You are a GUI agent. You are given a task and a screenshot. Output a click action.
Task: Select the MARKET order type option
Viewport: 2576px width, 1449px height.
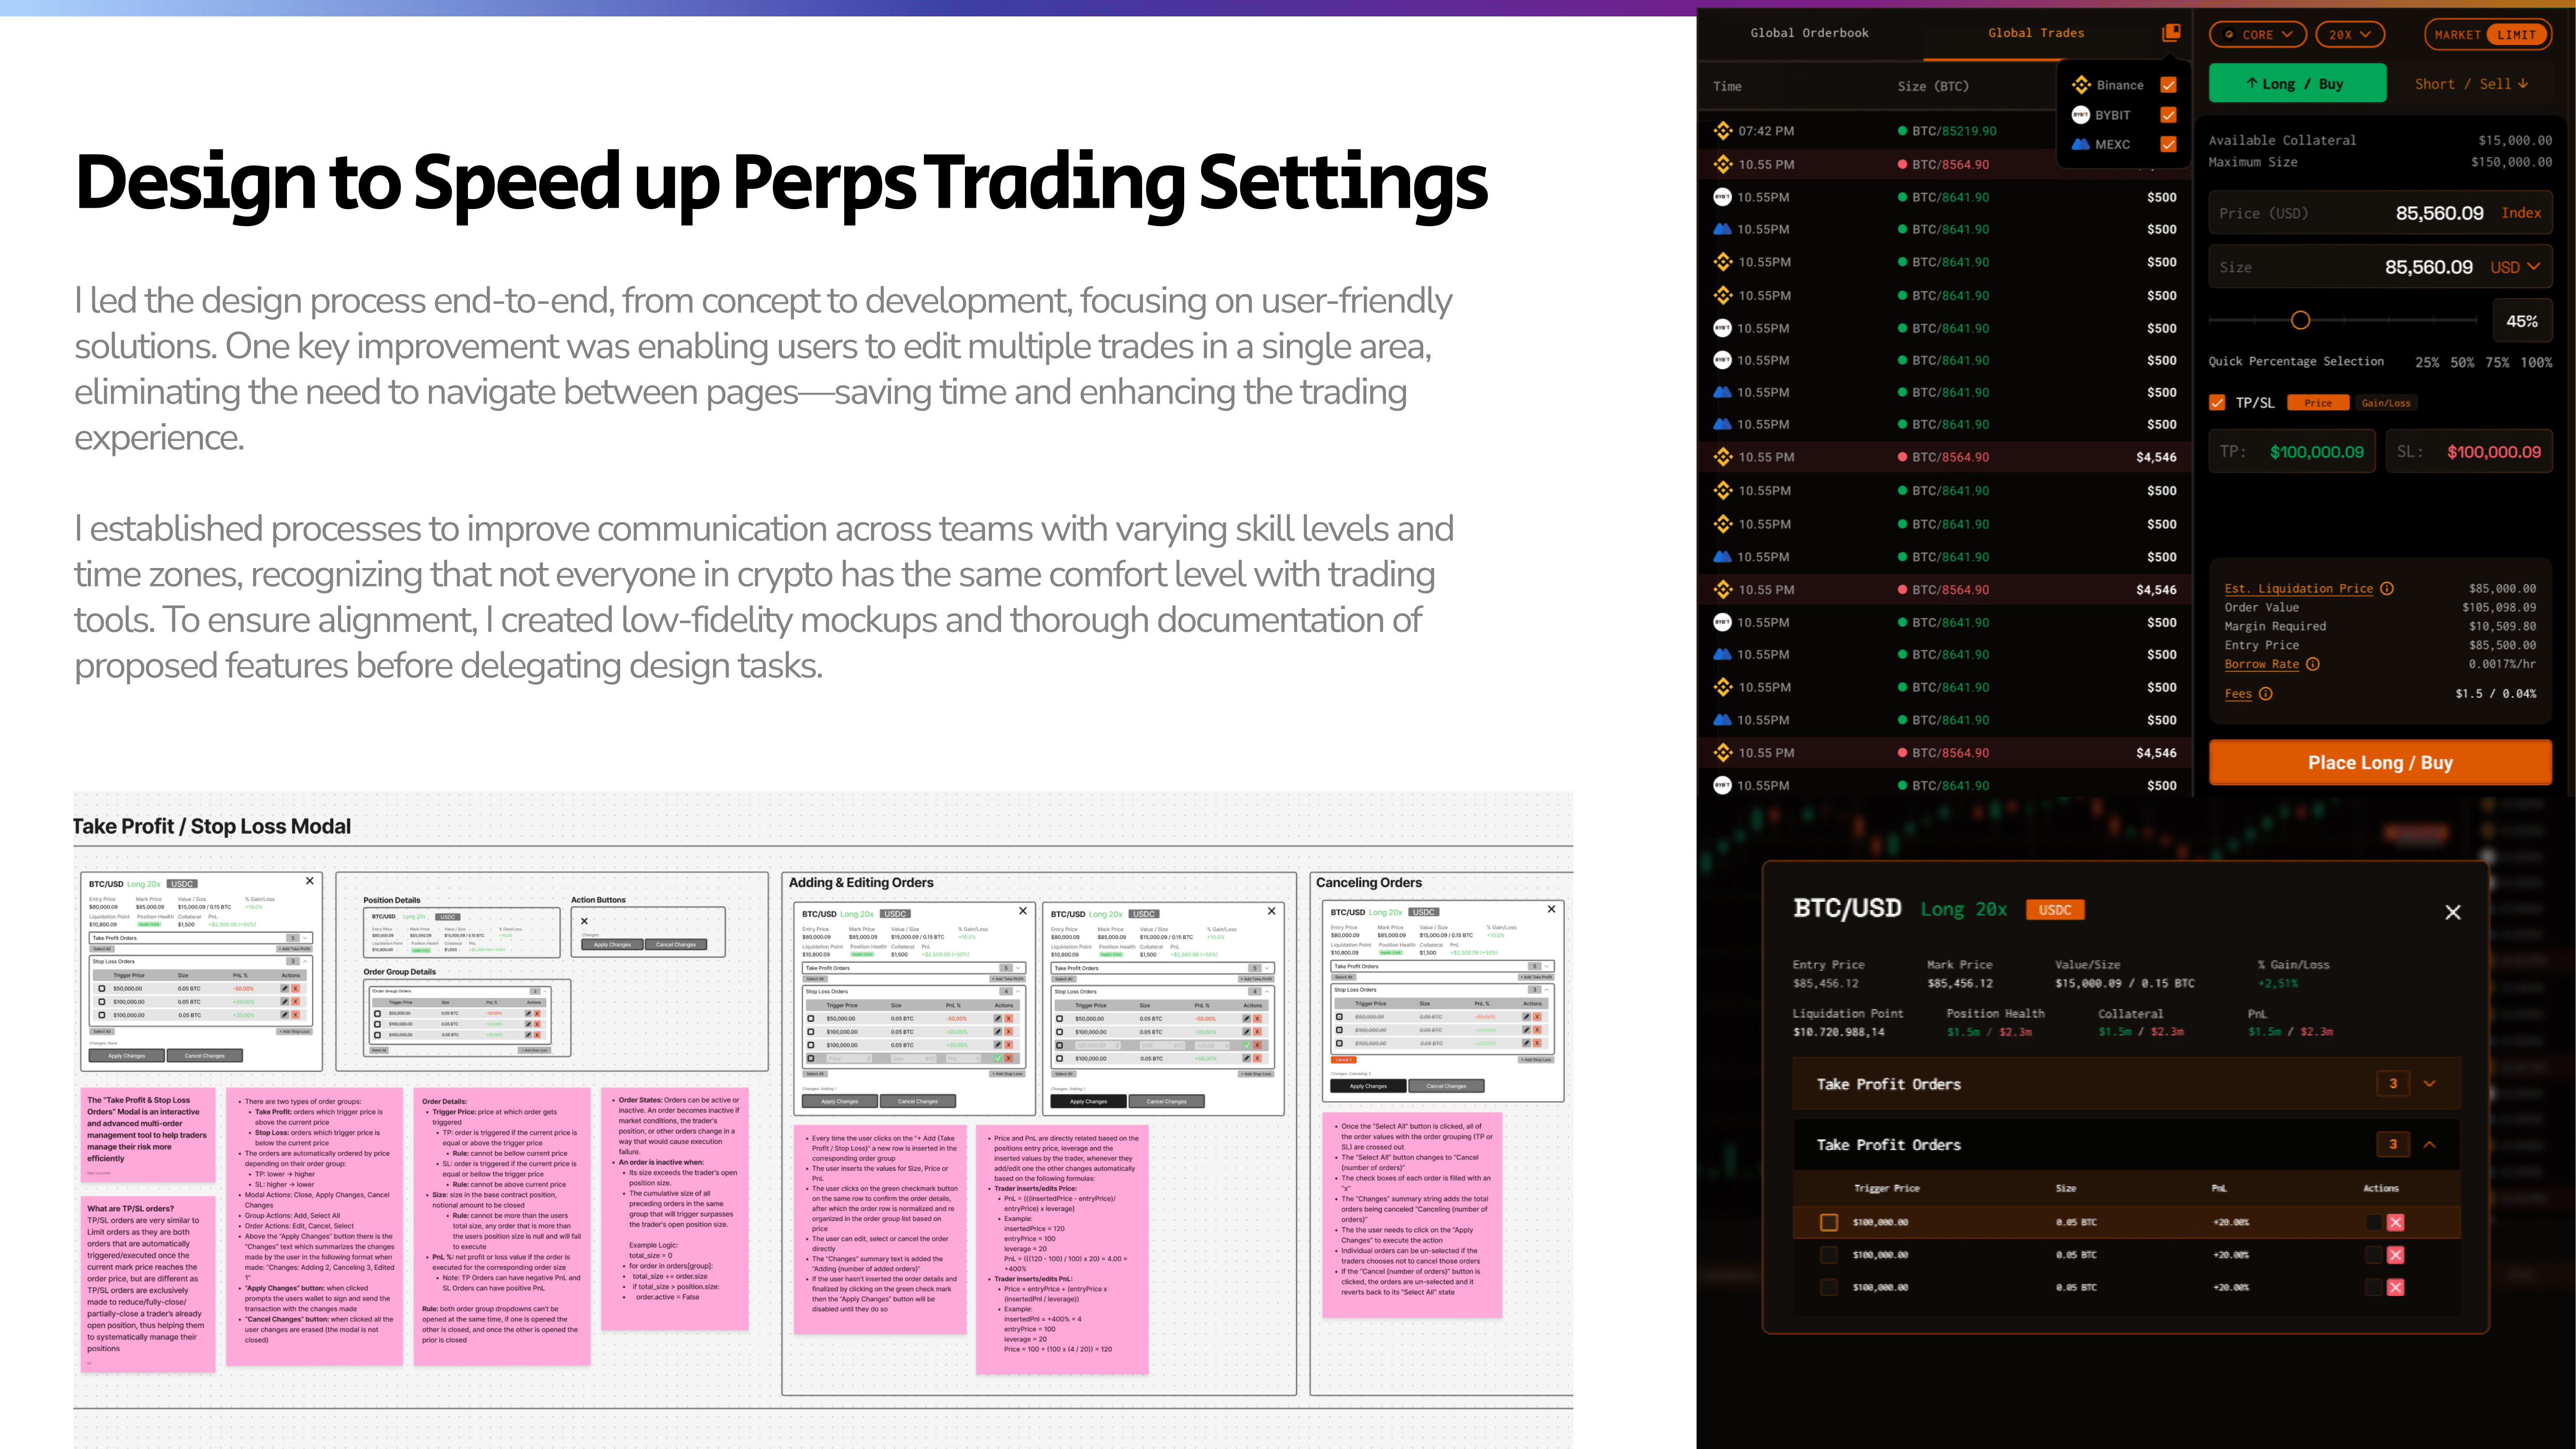pos(2457,35)
